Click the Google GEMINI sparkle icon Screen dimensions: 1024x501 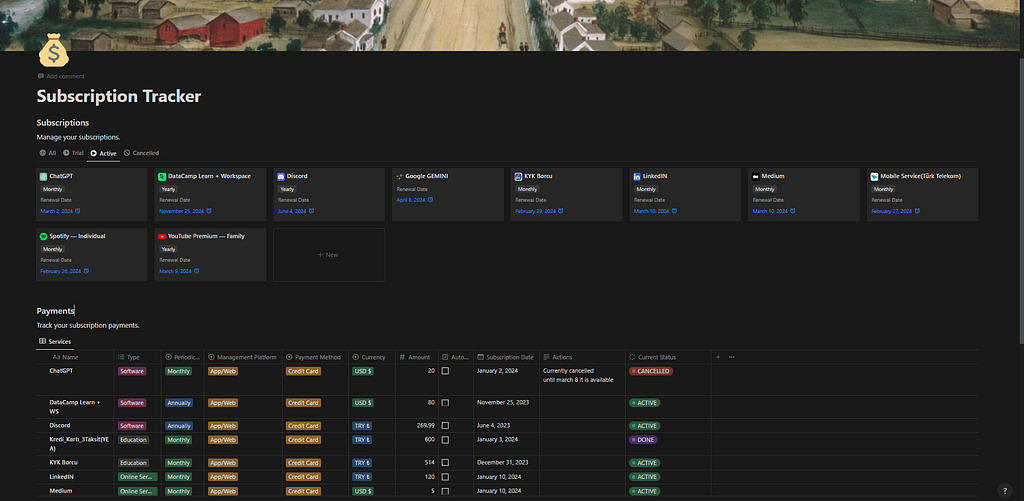tap(400, 176)
